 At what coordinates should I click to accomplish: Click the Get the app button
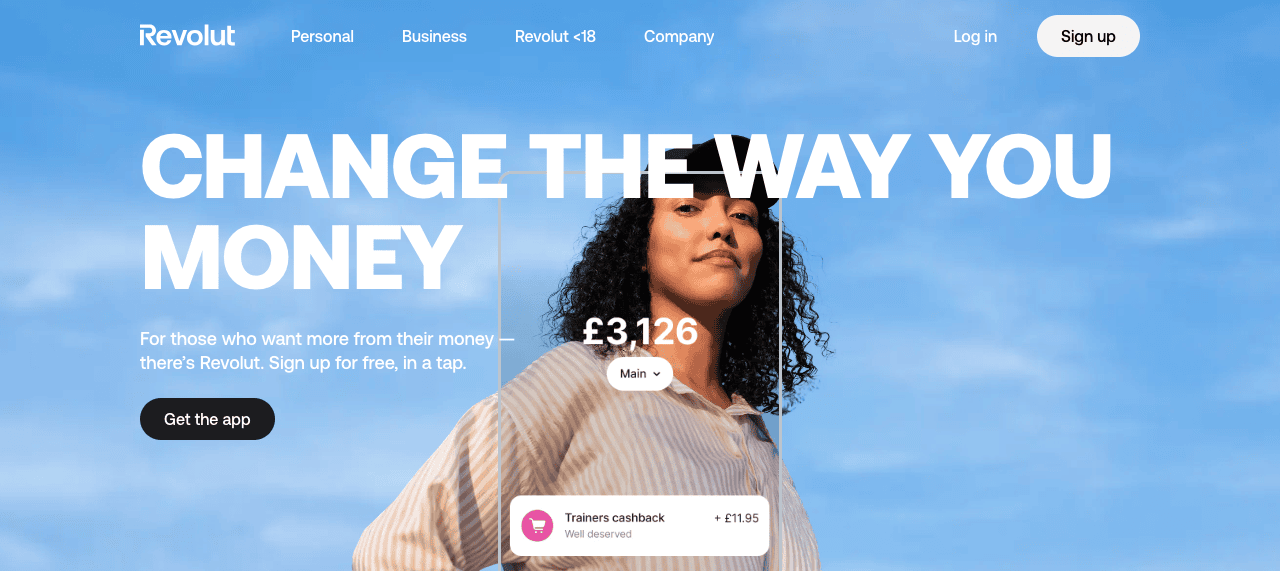(207, 419)
